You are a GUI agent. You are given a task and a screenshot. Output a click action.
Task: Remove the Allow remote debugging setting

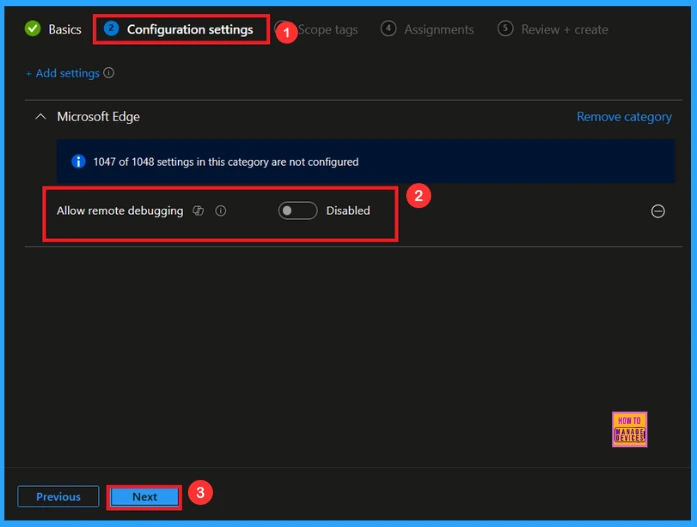click(658, 211)
